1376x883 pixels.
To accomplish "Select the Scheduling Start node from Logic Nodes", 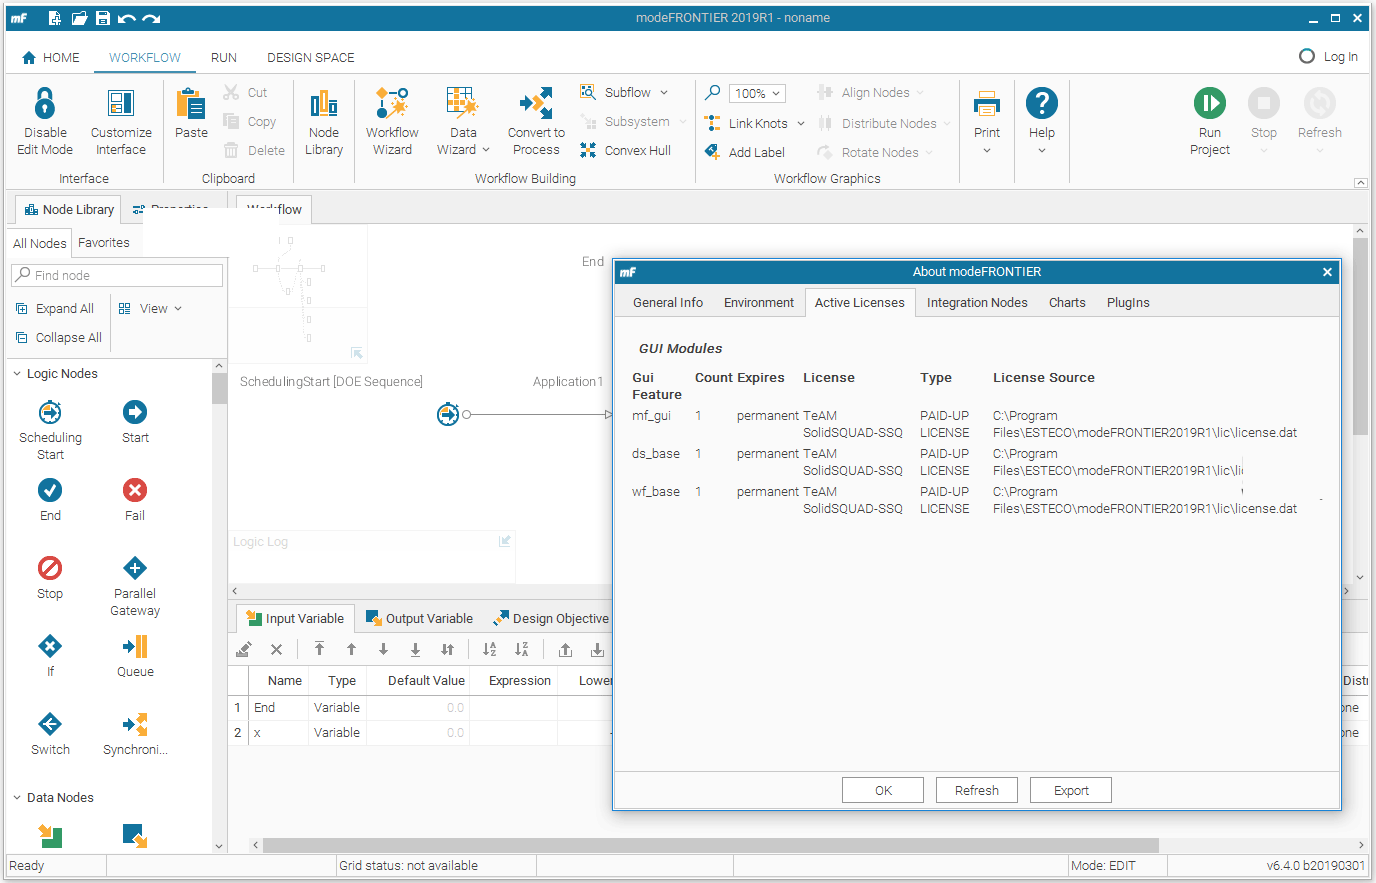I will click(50, 424).
